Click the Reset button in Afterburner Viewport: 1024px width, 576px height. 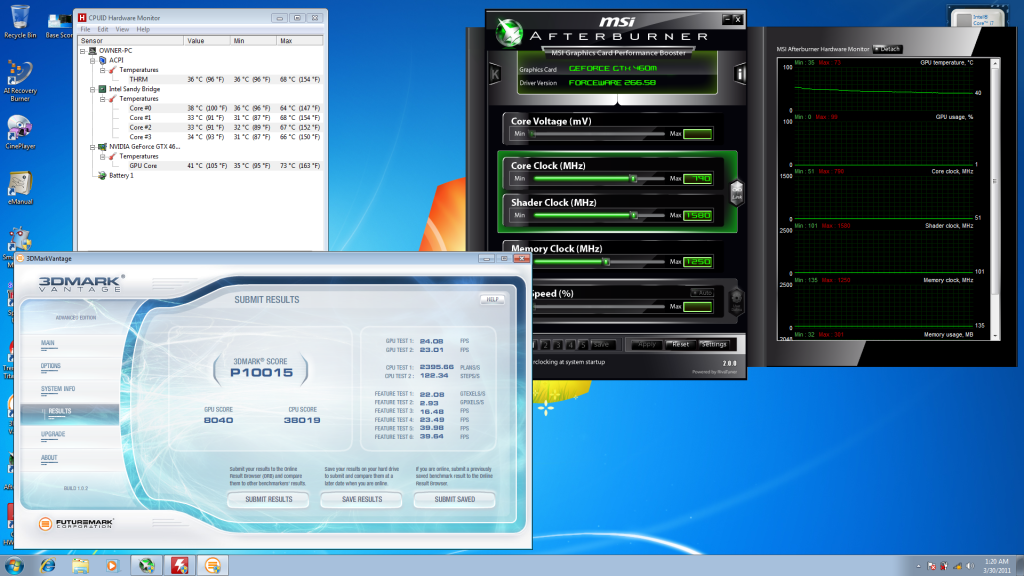[x=679, y=344]
